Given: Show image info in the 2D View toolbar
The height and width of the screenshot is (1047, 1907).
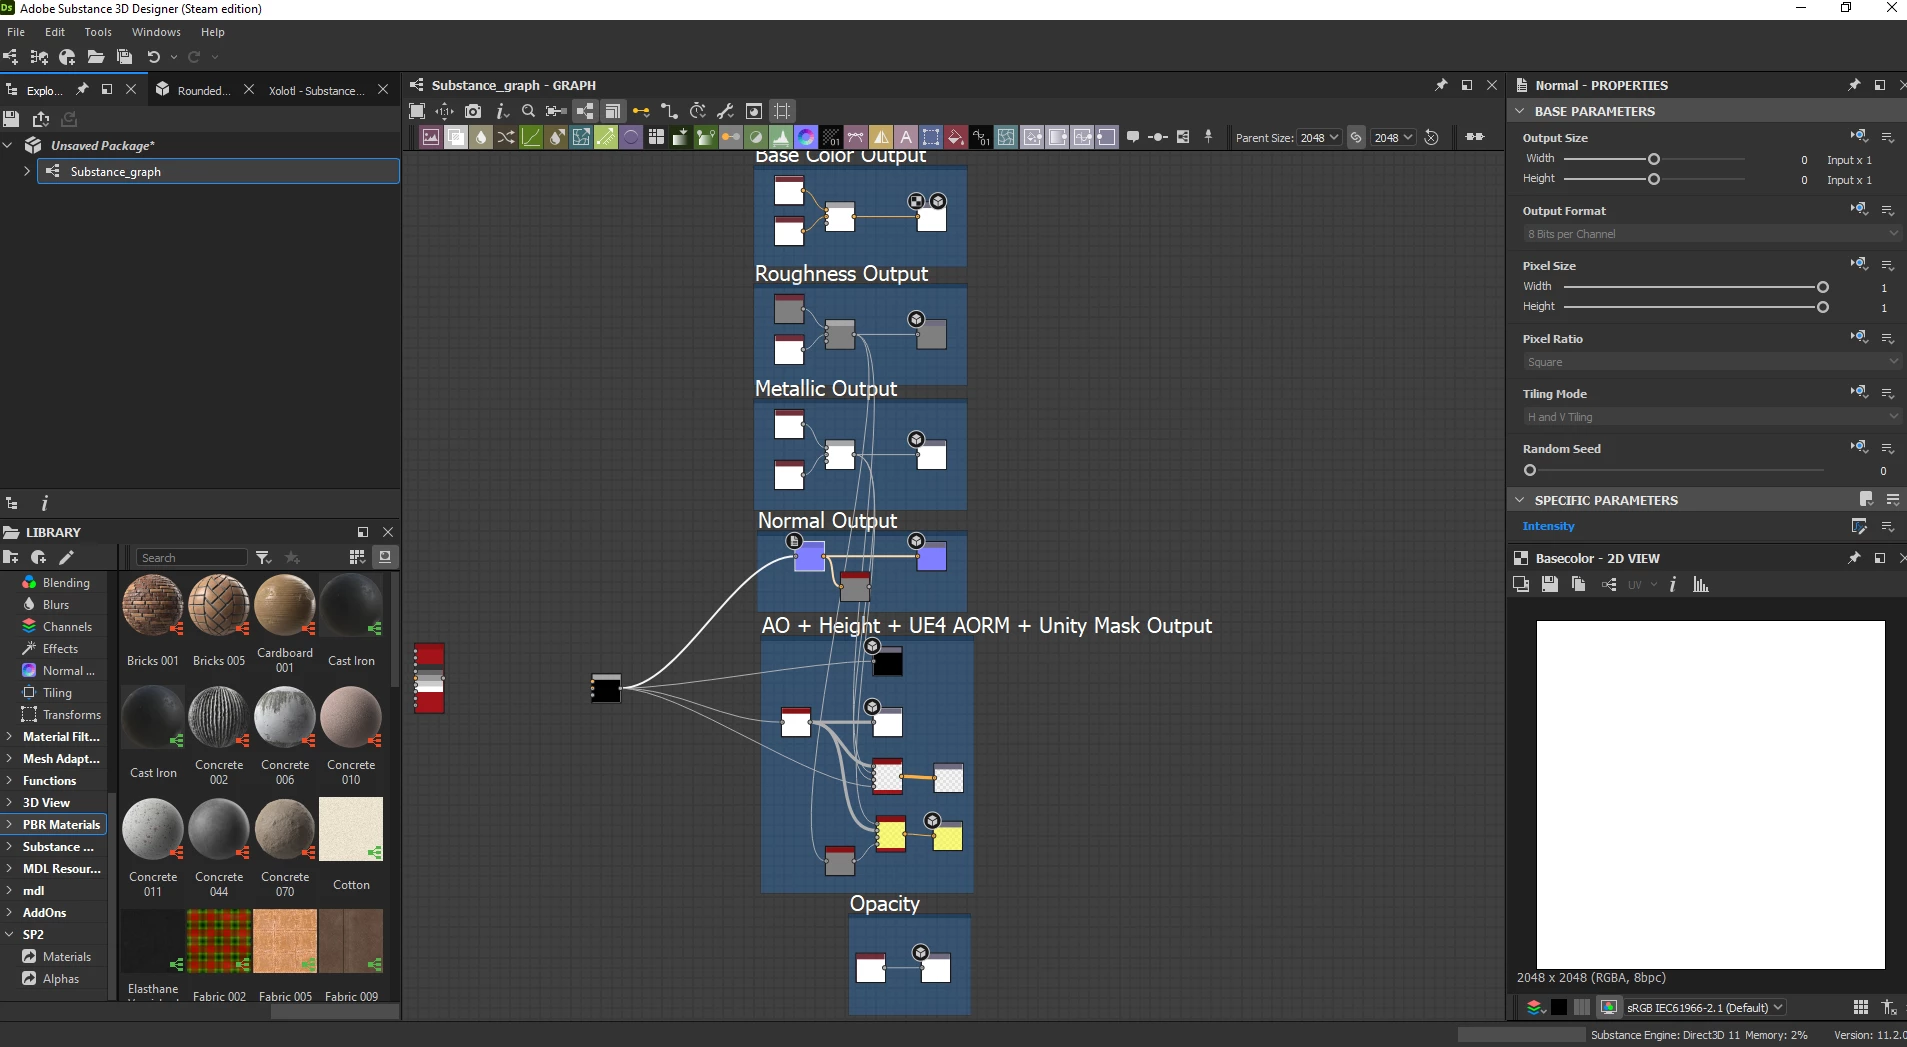Looking at the screenshot, I should click(x=1673, y=585).
